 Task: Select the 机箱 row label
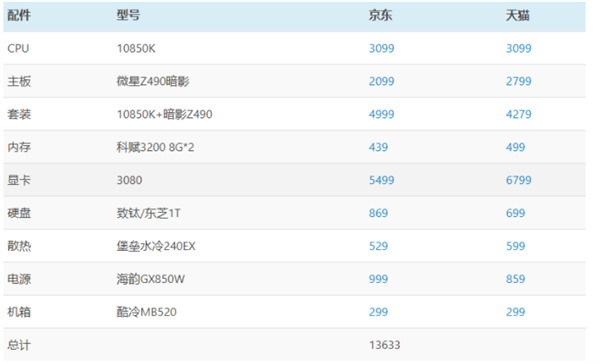(19, 312)
